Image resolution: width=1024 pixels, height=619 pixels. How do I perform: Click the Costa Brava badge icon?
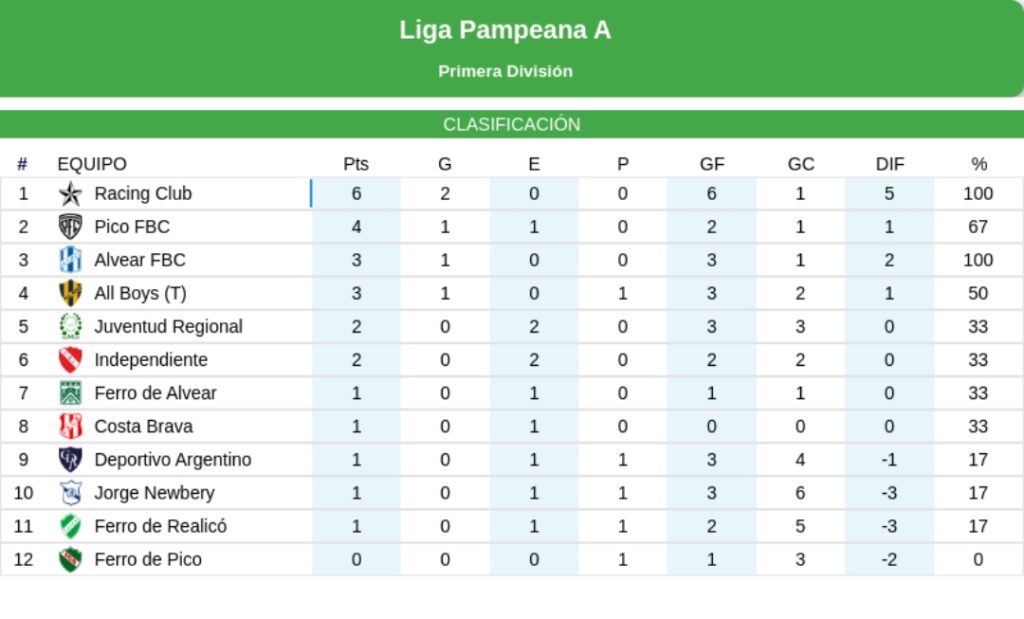[x=70, y=426]
